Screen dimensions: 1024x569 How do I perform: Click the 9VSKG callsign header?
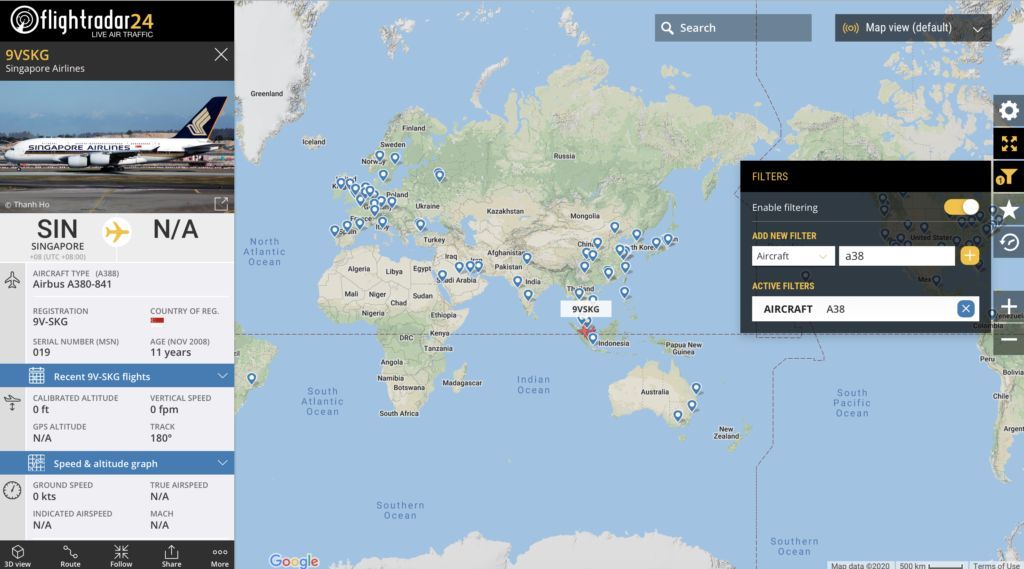pyautogui.click(x=27, y=55)
